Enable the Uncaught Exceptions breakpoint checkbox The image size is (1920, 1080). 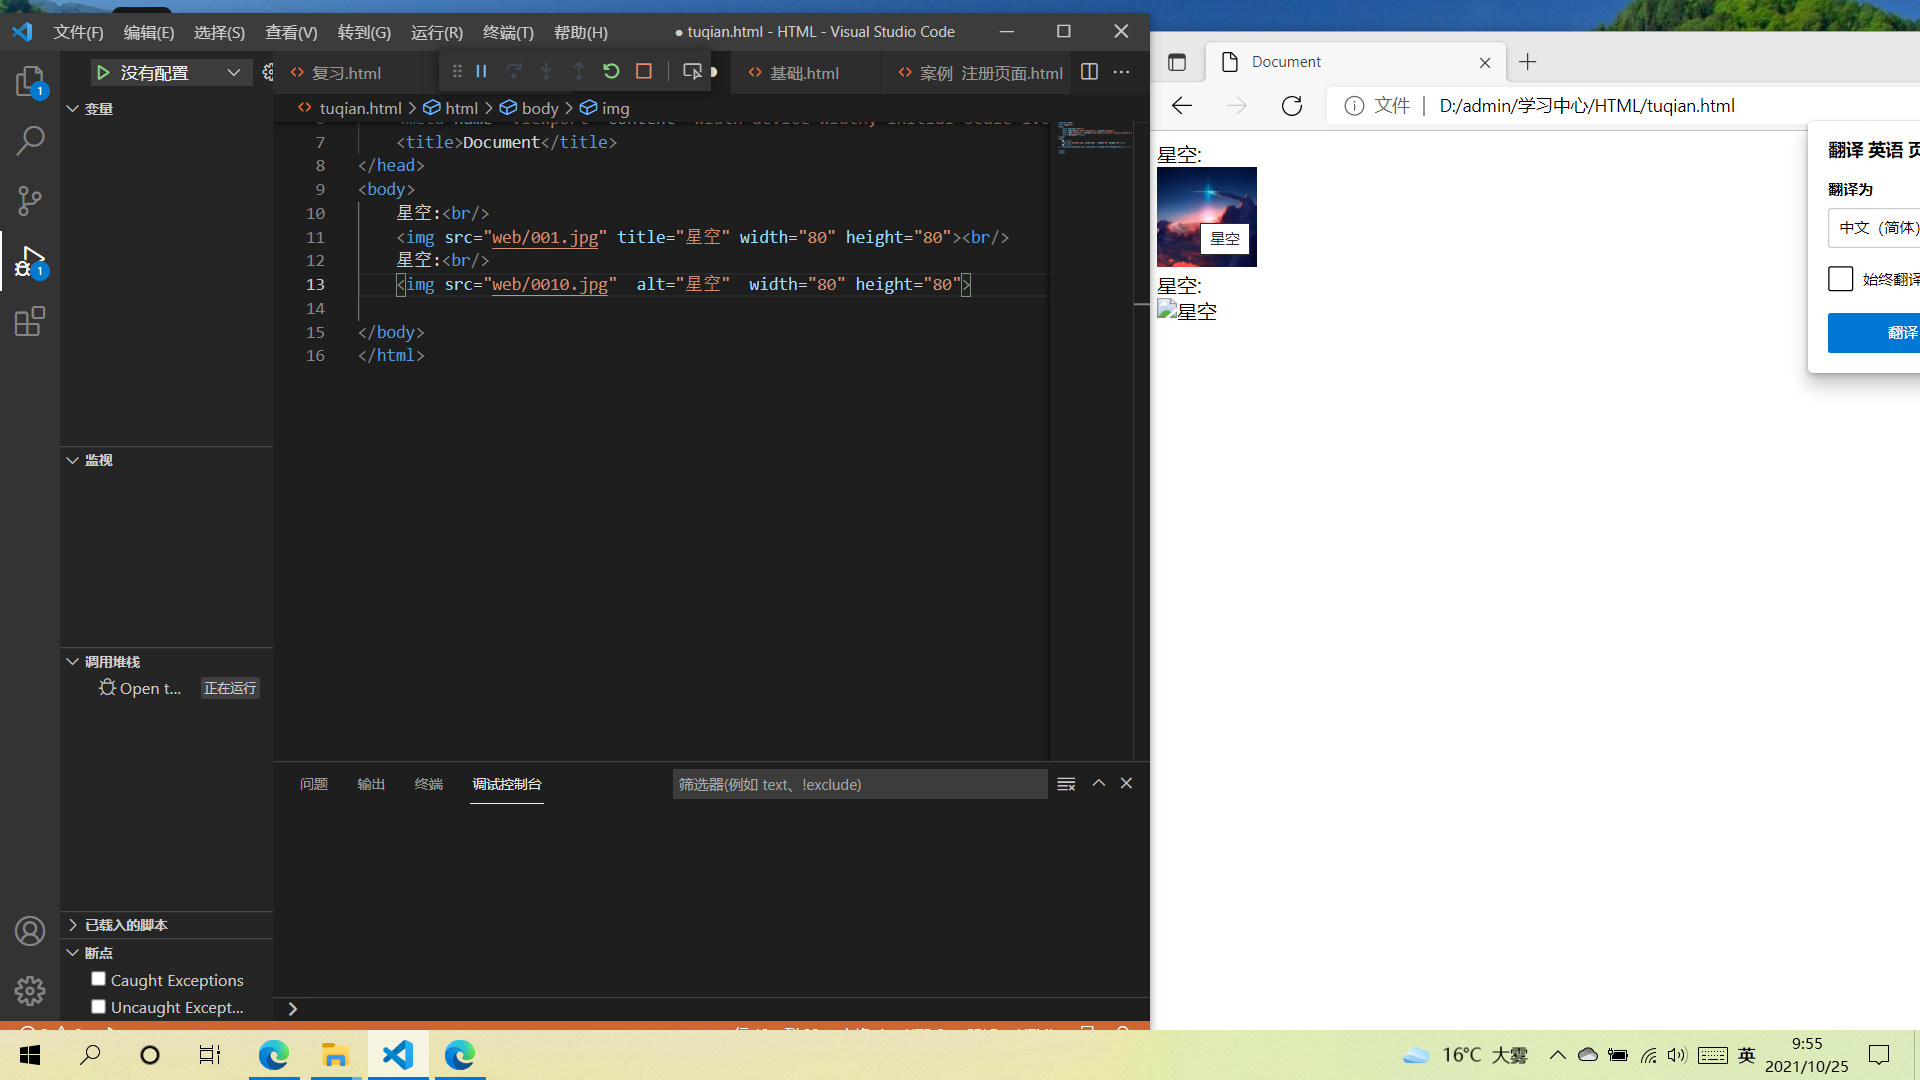98,1006
